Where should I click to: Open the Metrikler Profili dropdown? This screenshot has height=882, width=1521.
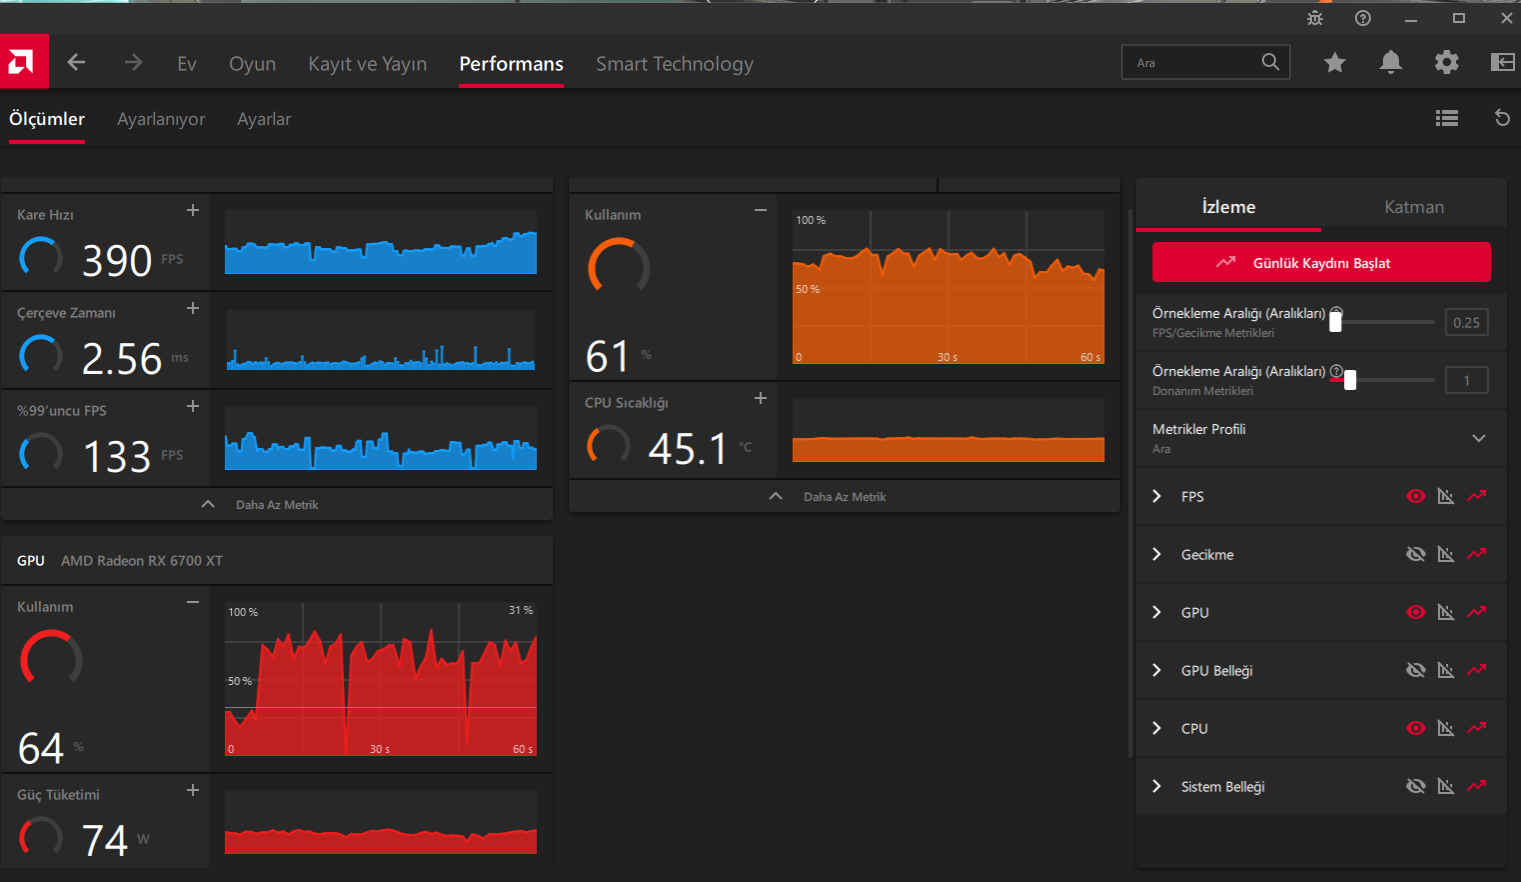(1478, 438)
